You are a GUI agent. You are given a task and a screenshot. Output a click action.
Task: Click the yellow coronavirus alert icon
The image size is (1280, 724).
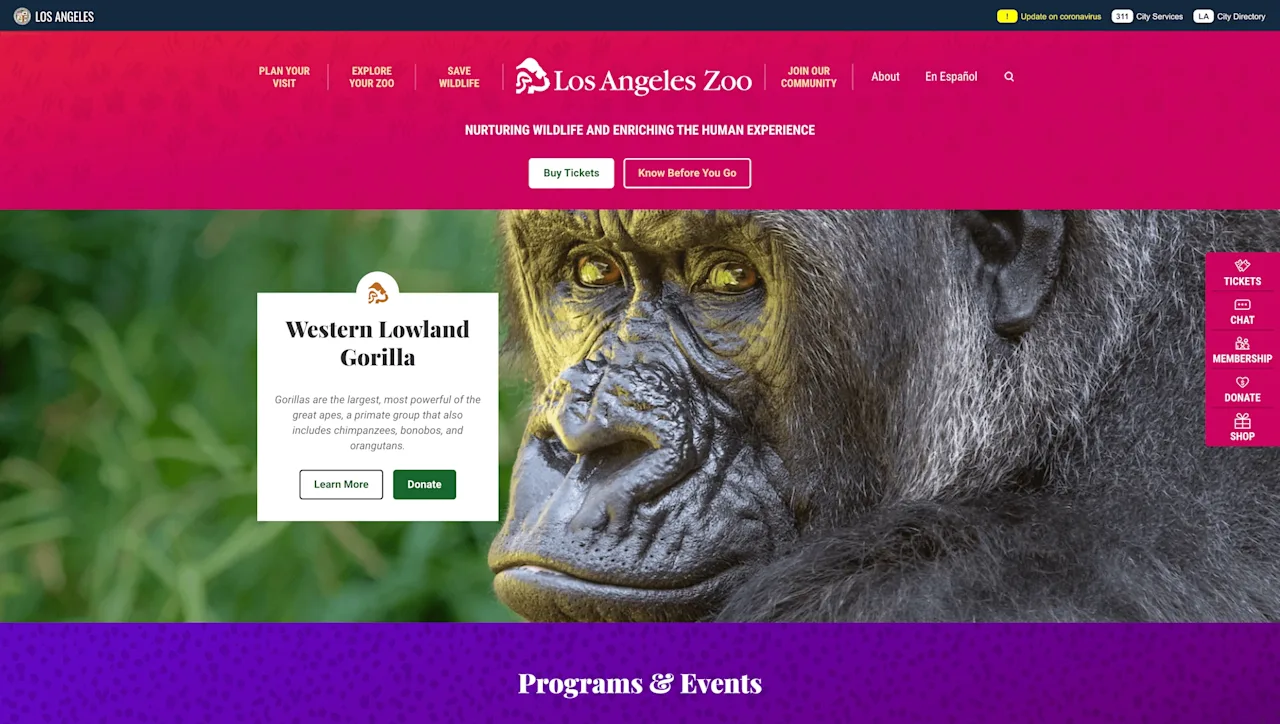(x=1007, y=16)
